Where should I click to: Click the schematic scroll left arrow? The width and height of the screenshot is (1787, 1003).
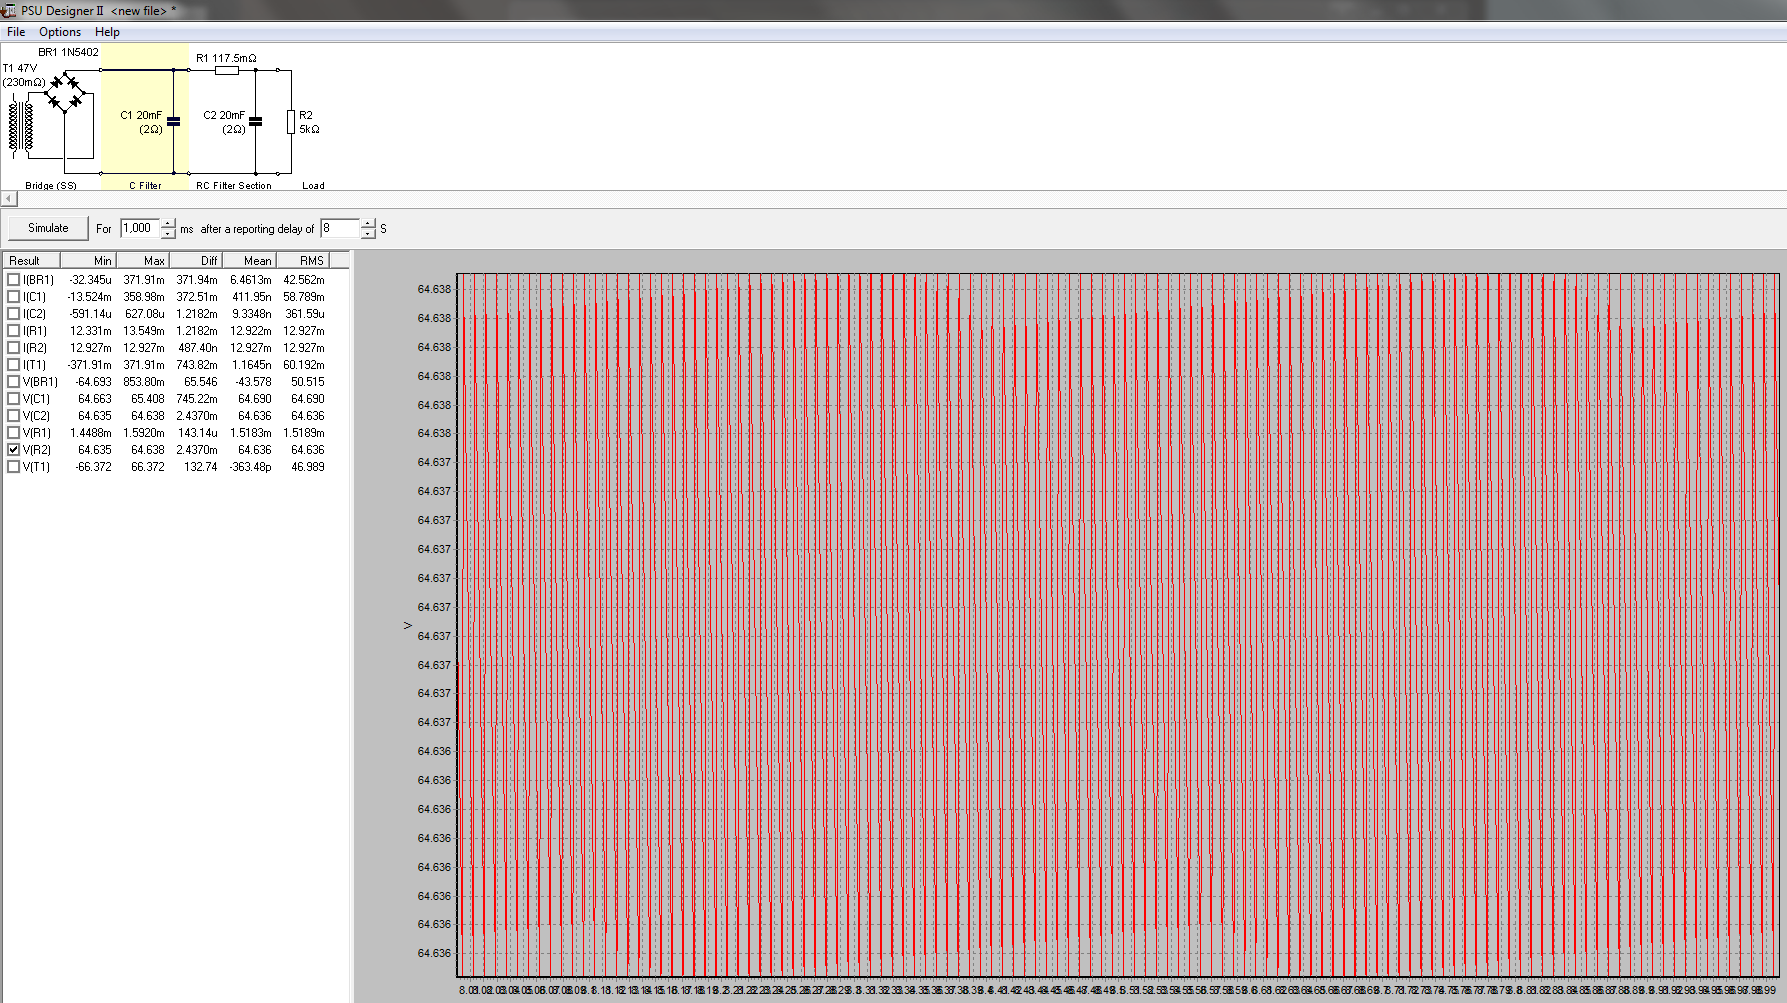(x=9, y=198)
